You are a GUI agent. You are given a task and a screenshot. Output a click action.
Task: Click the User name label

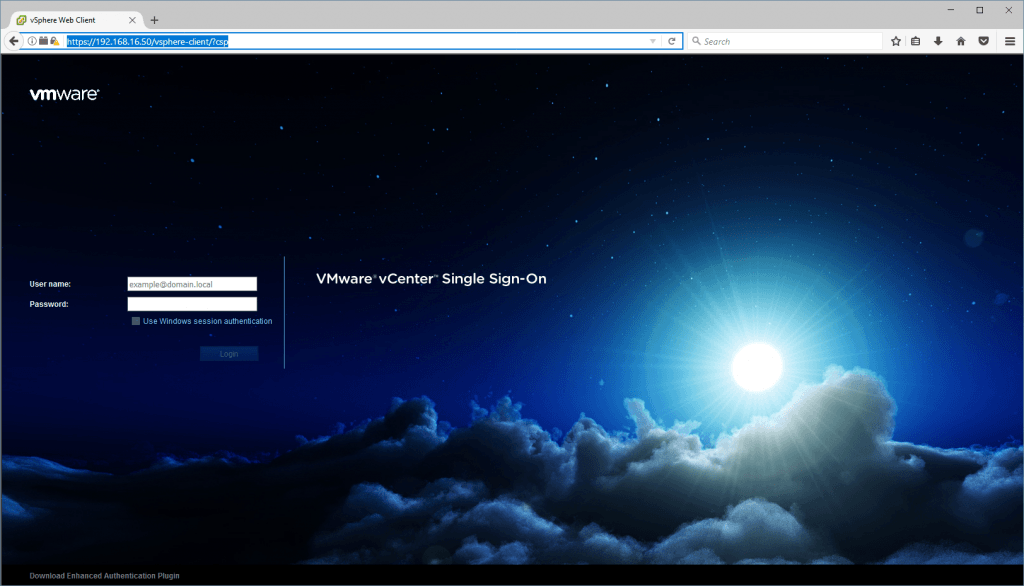(50, 284)
